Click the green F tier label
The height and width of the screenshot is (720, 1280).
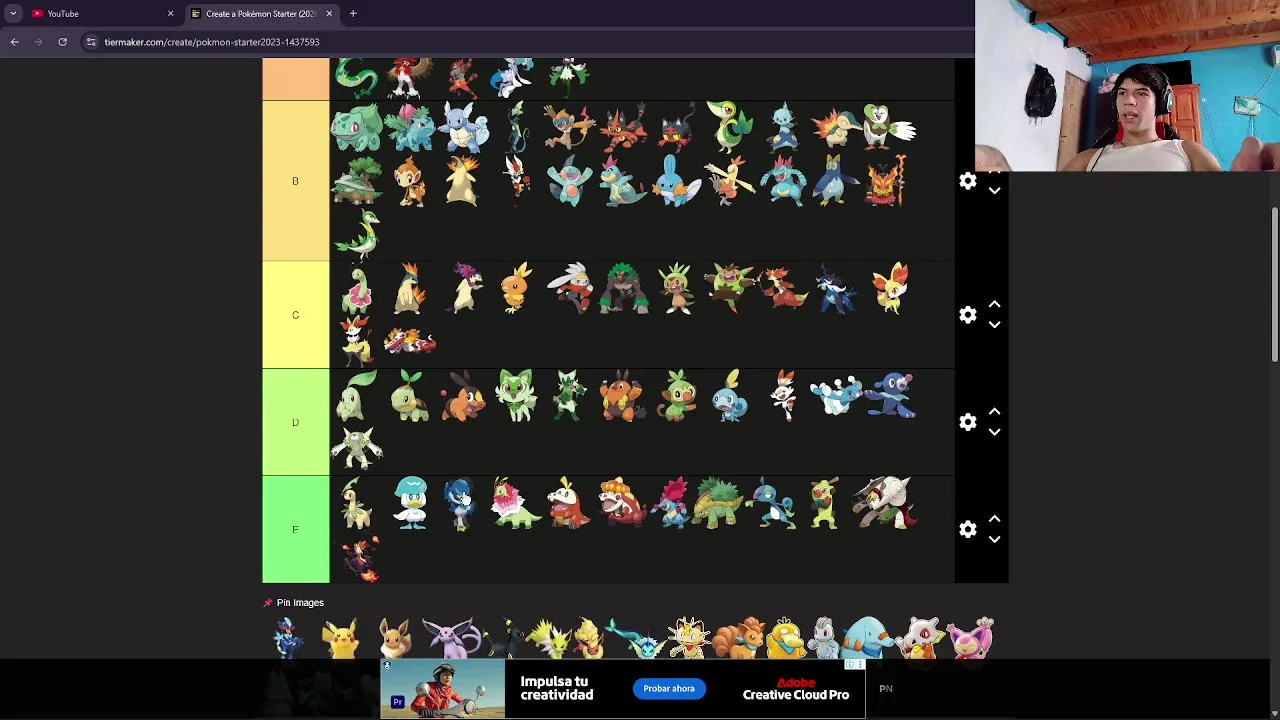point(295,529)
